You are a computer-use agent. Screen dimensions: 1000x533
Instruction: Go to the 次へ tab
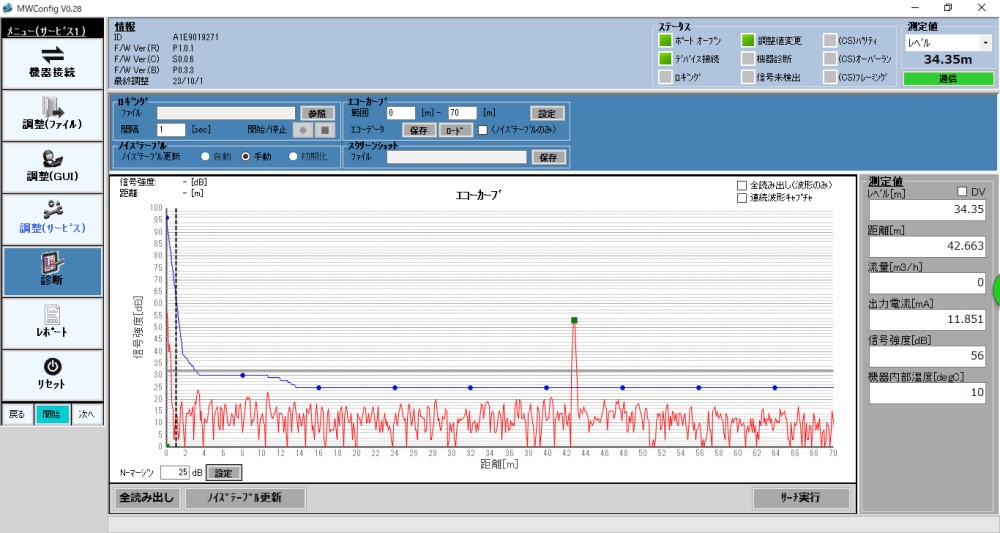(x=86, y=414)
